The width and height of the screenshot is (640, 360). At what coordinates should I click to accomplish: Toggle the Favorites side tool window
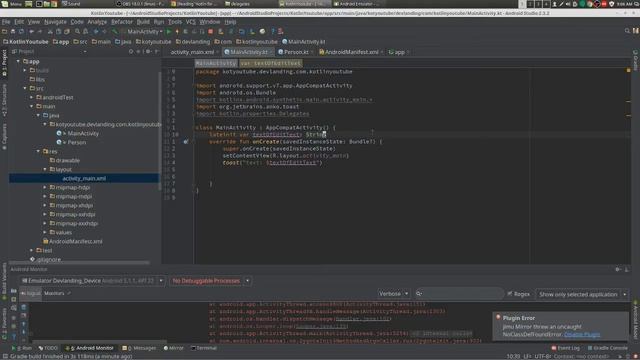[4, 324]
